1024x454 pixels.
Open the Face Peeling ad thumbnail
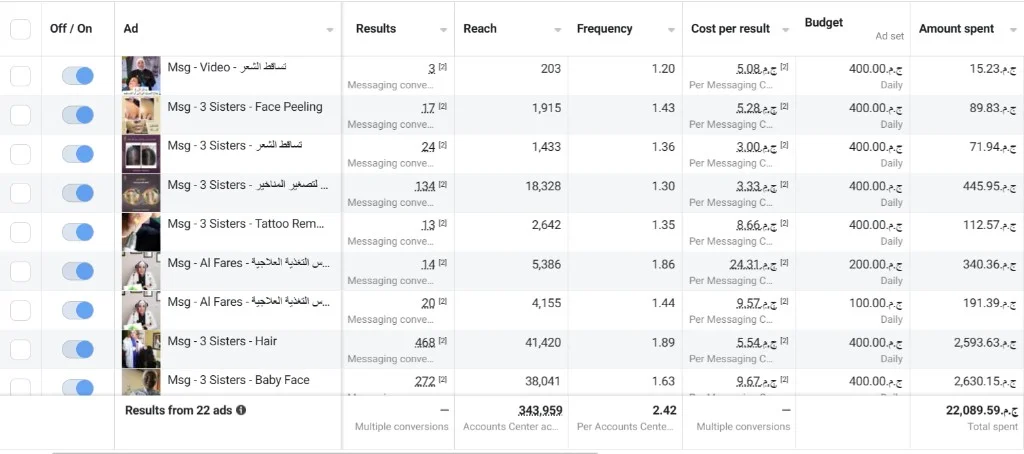141,115
